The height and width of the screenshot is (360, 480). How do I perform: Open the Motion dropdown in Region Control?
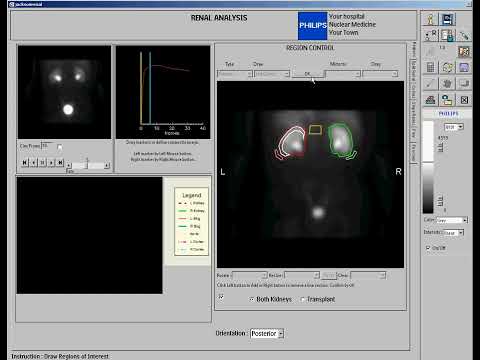(343, 74)
